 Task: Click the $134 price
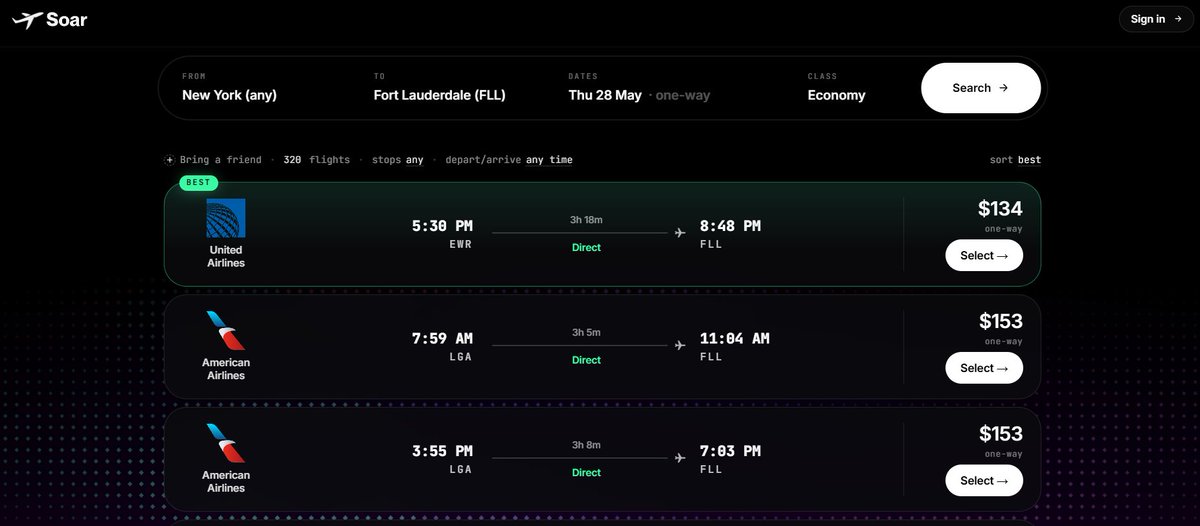[1000, 208]
